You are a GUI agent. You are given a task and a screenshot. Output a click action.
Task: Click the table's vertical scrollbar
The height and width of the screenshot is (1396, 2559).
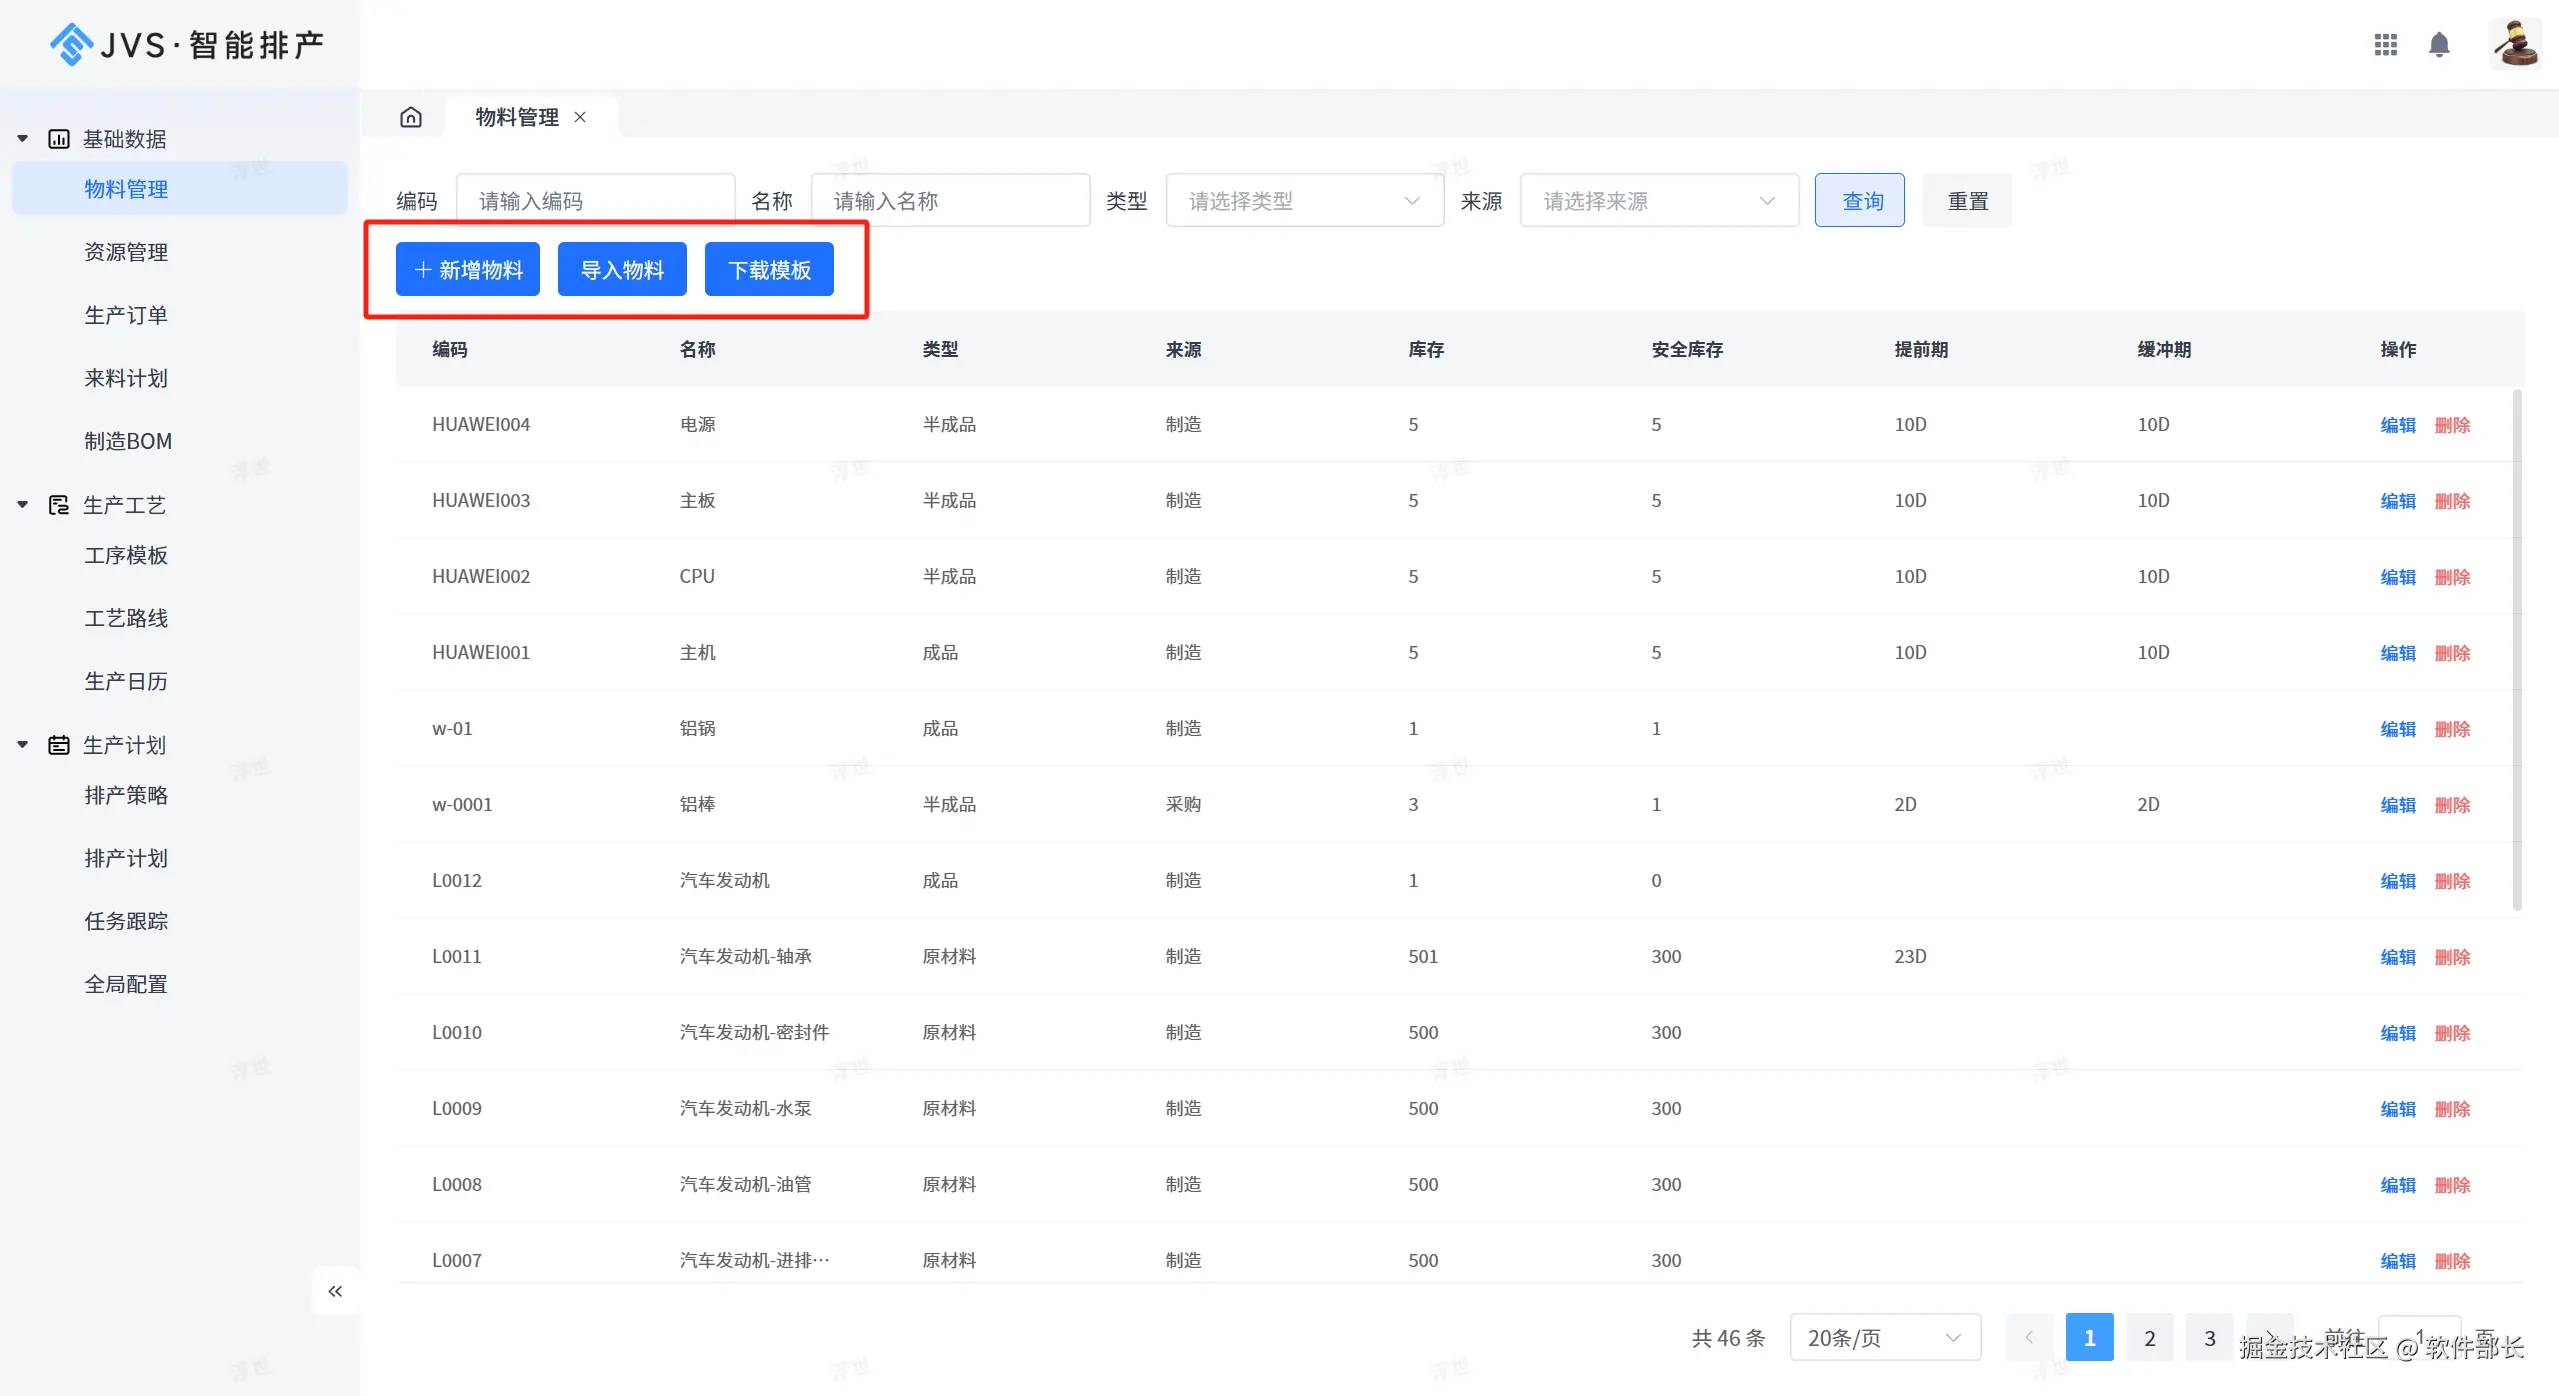click(2517, 650)
